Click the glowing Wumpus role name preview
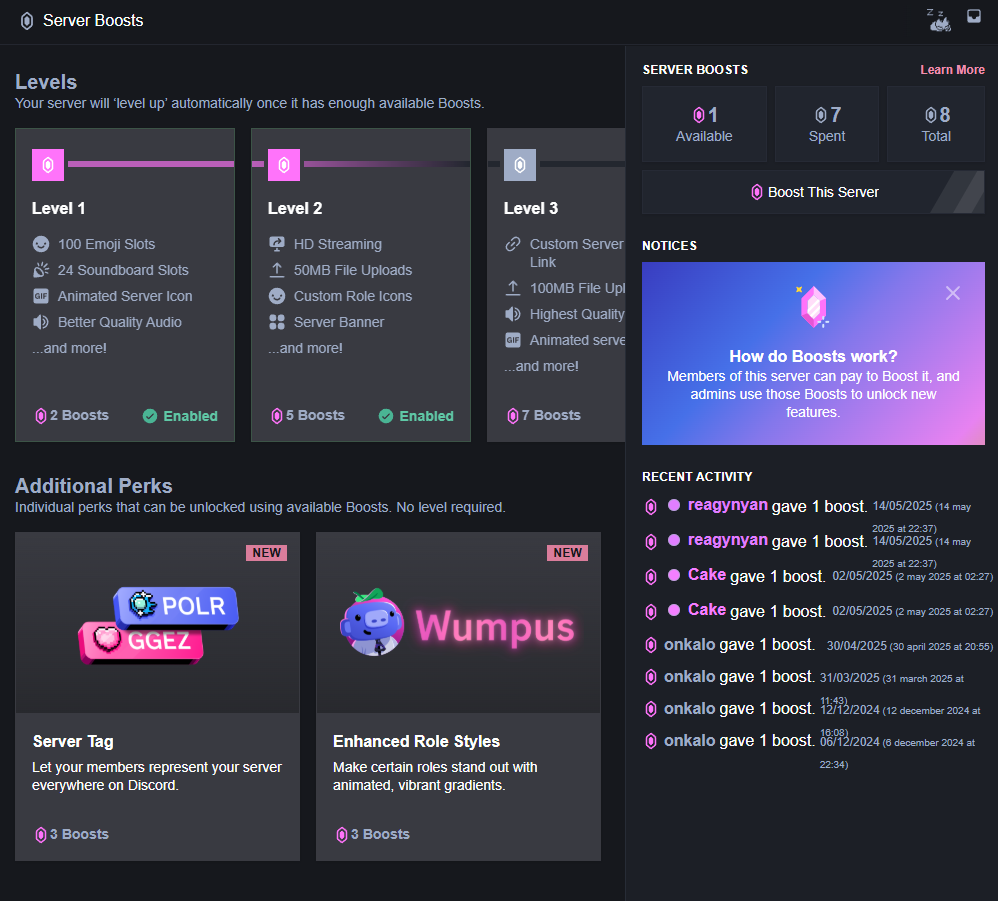The width and height of the screenshot is (998, 901). point(495,626)
